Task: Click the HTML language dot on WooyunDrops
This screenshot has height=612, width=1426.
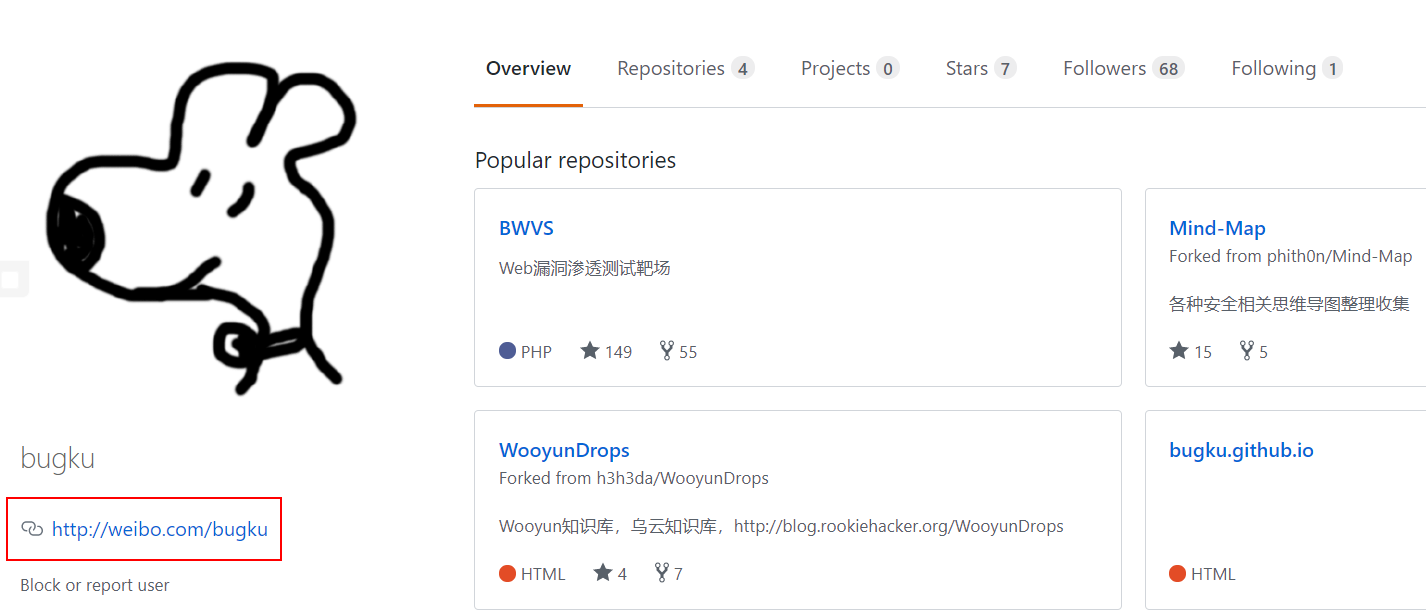Action: pos(507,573)
